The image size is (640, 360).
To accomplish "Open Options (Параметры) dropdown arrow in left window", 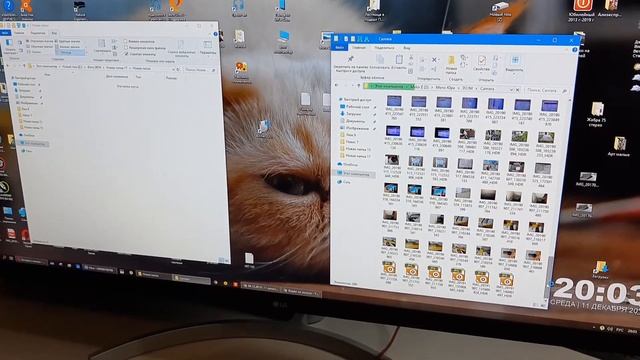I will (x=209, y=56).
